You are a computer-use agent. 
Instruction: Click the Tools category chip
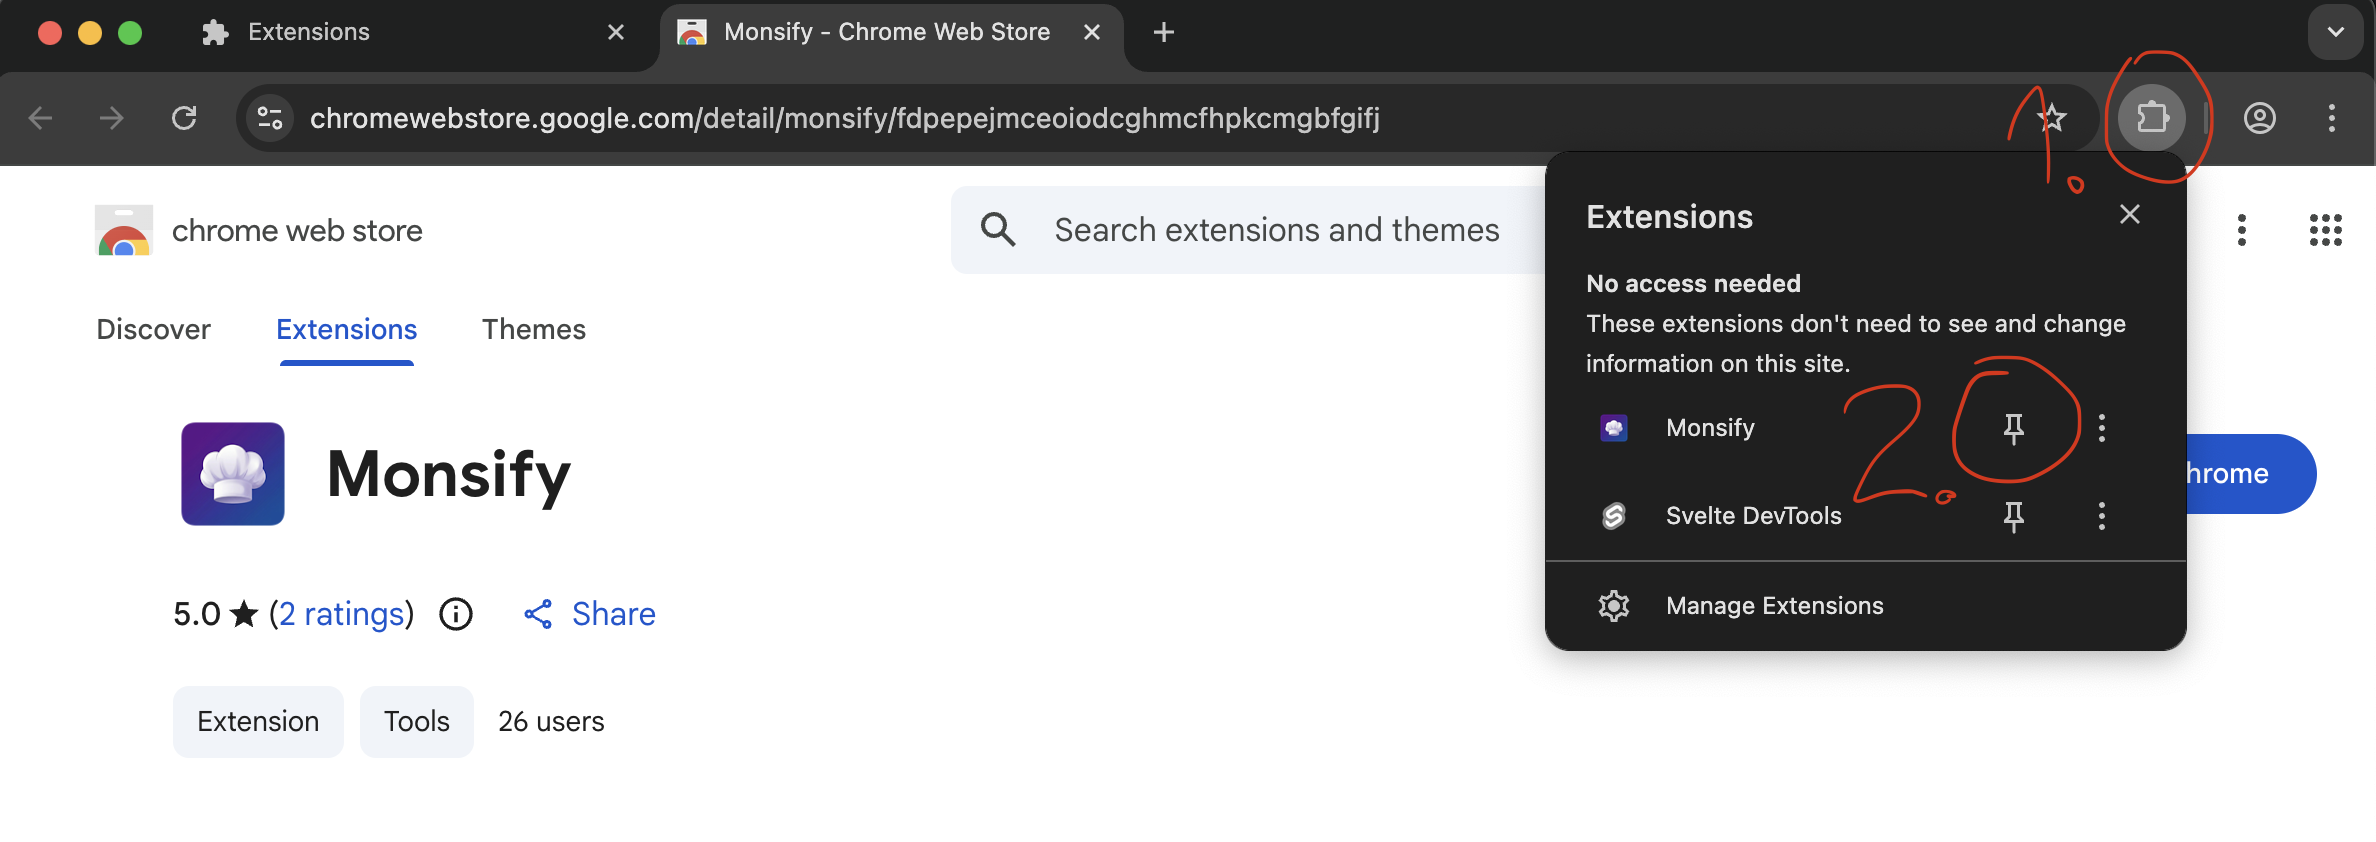pyautogui.click(x=417, y=721)
